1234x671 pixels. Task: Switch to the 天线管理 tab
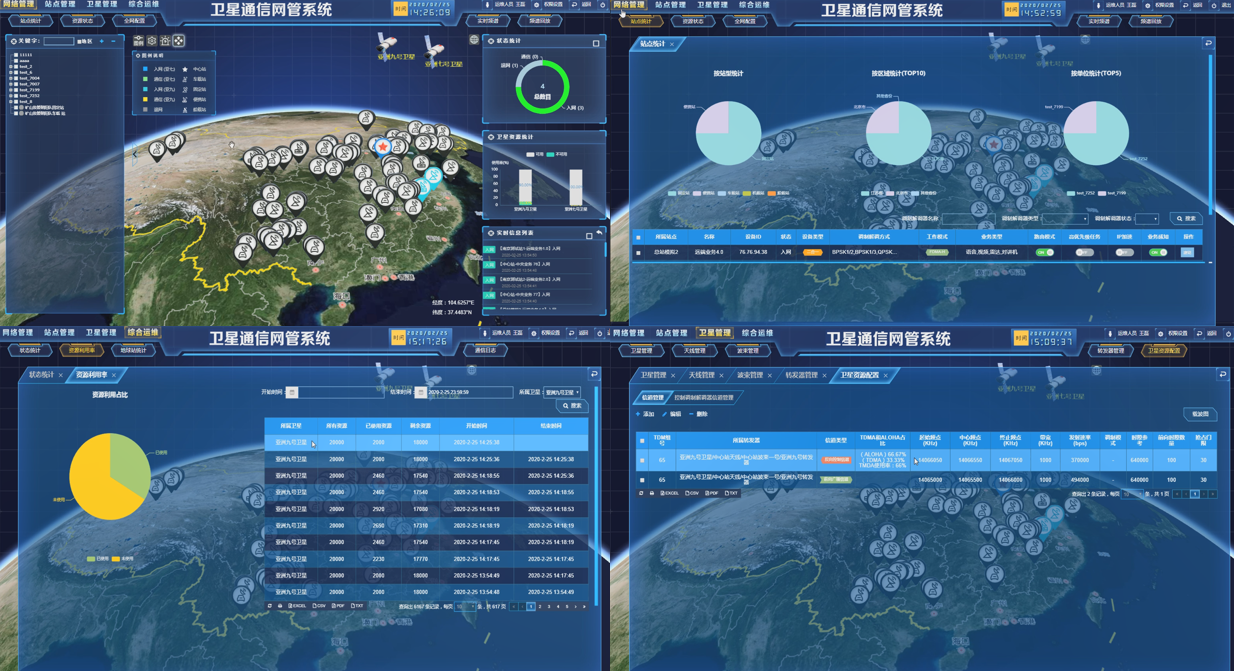pos(702,375)
